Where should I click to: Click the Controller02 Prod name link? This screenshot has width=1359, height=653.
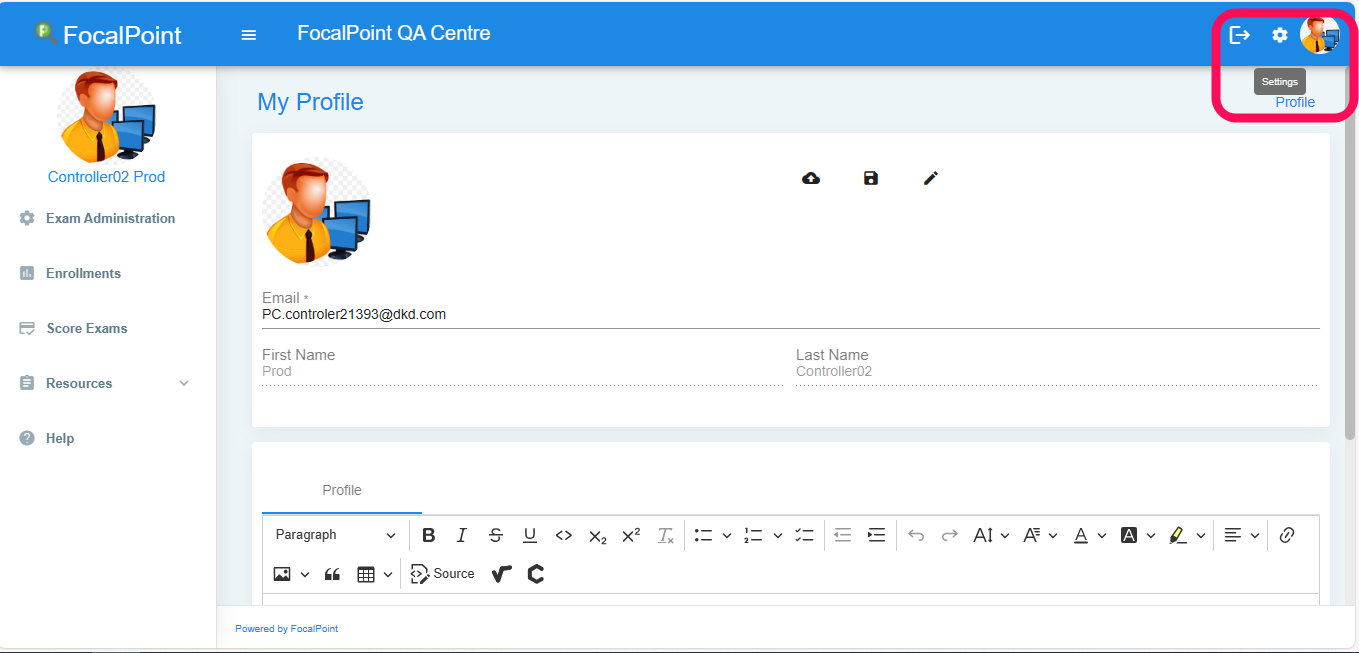pyautogui.click(x=106, y=177)
